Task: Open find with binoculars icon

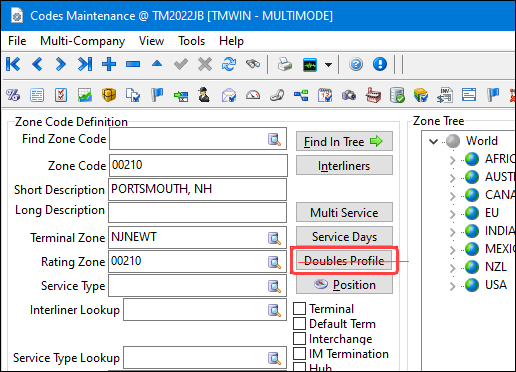Action: 253,63
